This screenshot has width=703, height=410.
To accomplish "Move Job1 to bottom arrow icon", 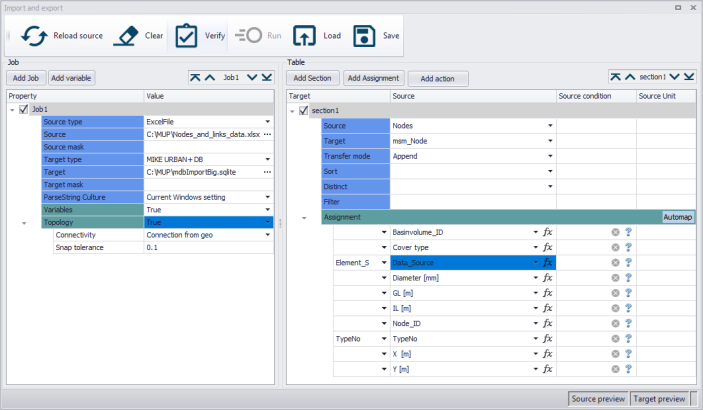I will (x=267, y=78).
